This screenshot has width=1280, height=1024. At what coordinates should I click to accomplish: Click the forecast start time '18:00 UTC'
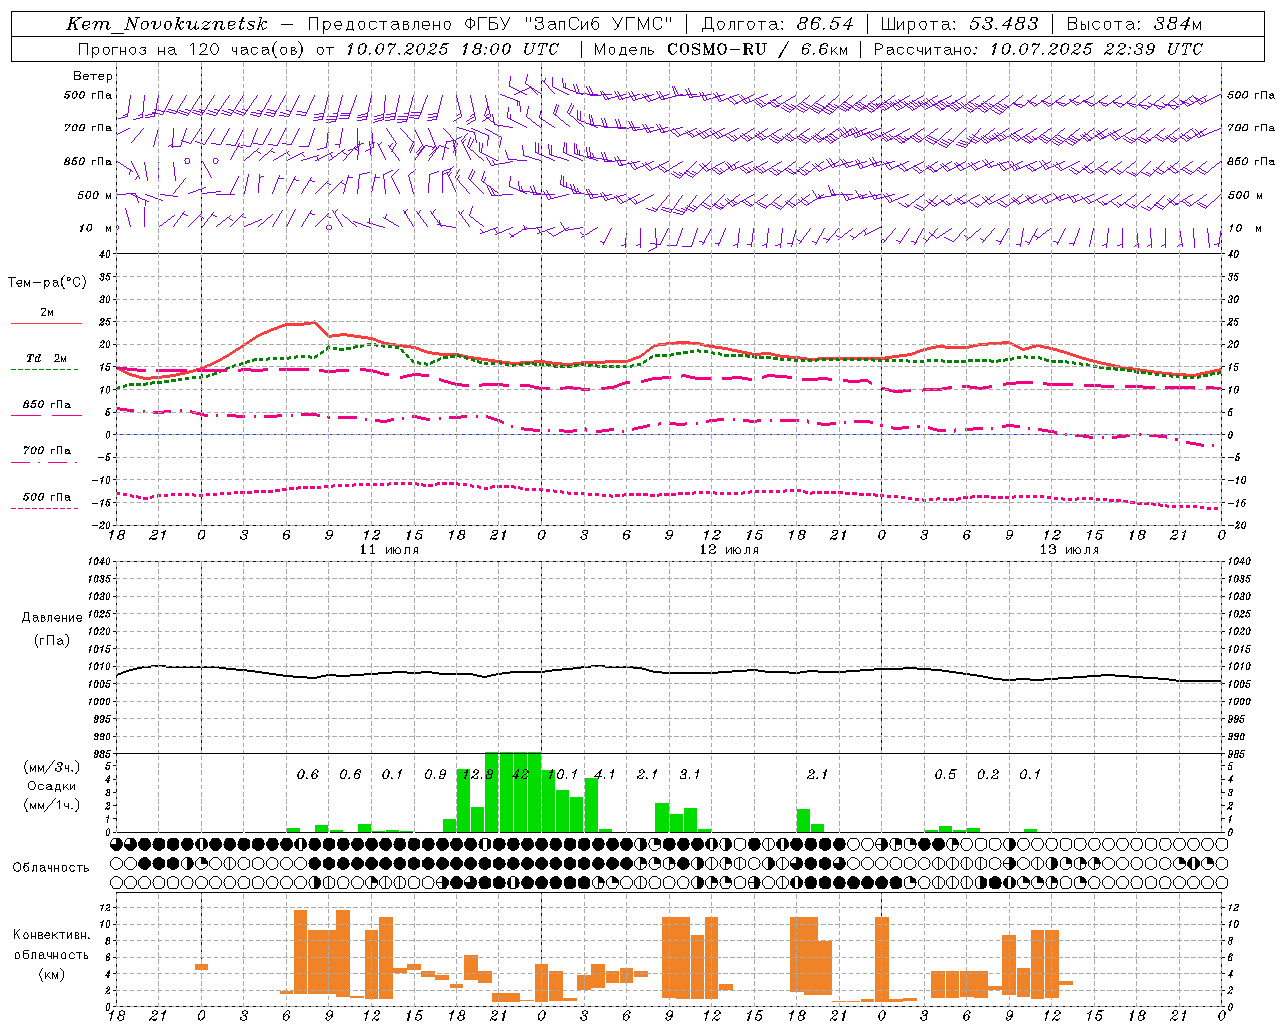coord(511,49)
